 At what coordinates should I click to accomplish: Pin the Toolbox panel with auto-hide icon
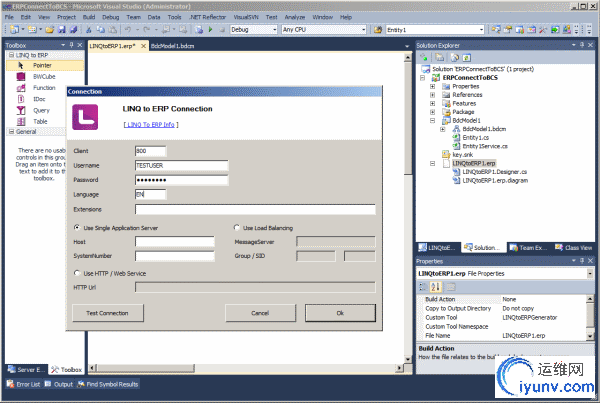coord(72,45)
